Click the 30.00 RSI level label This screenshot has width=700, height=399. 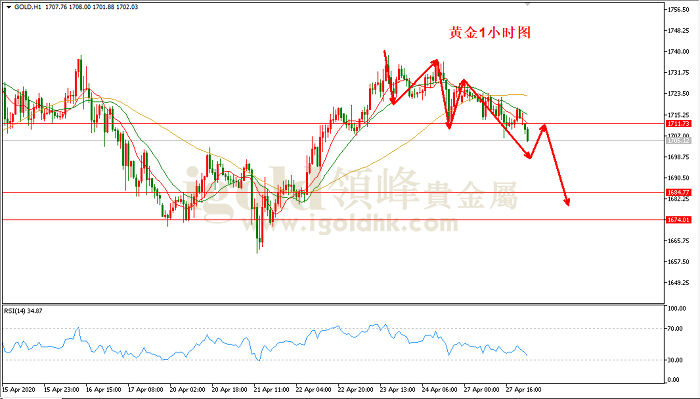[675, 360]
